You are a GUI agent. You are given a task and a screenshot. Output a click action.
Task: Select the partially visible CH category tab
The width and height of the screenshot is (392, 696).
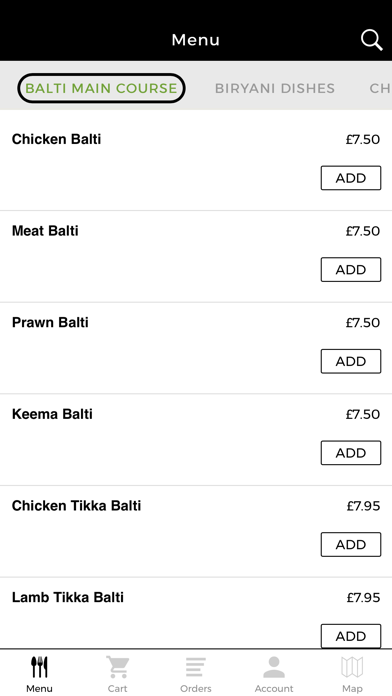point(380,88)
